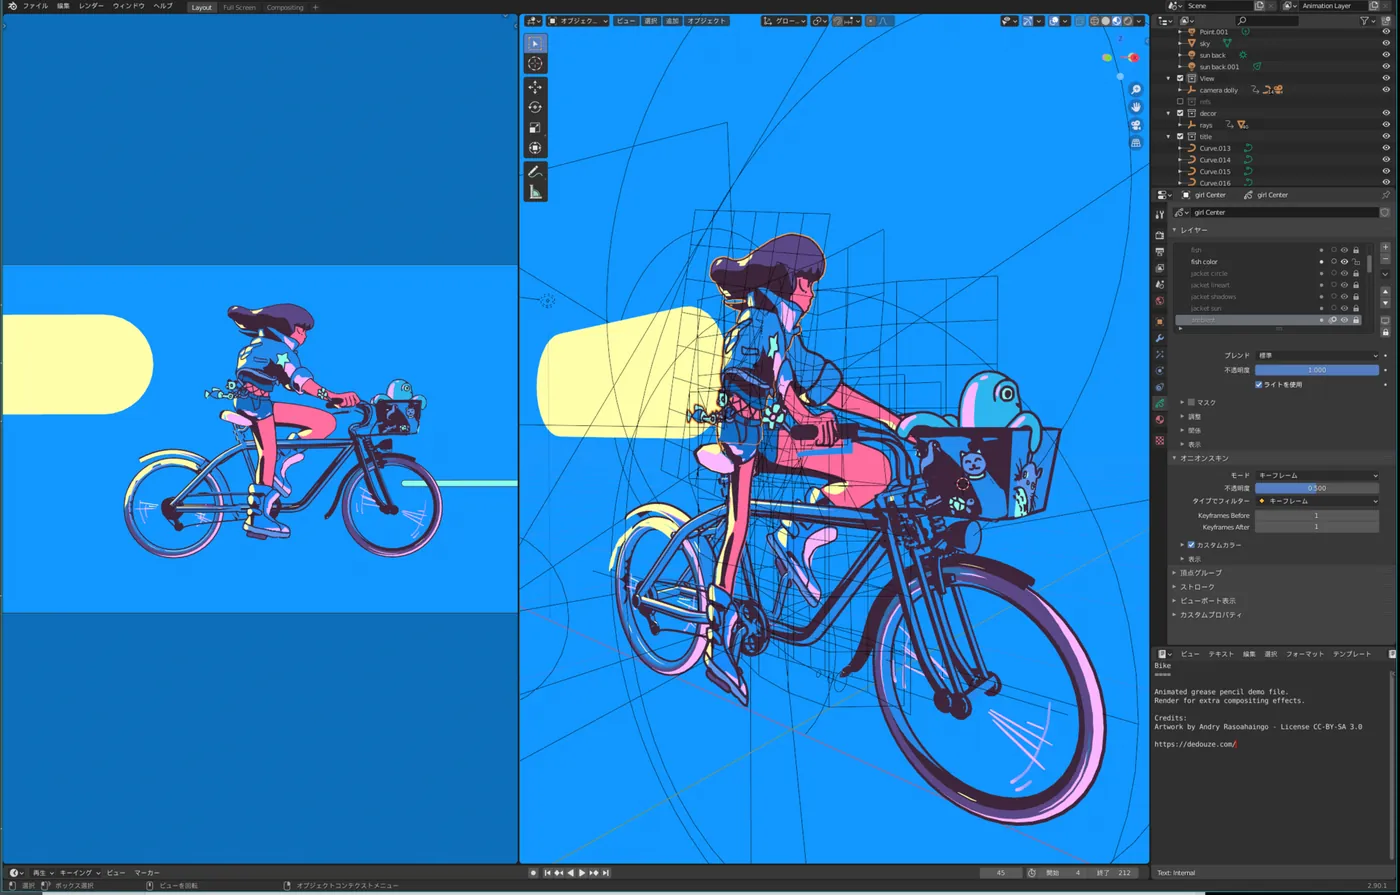Click the キーイング button in timeline

coord(79,873)
